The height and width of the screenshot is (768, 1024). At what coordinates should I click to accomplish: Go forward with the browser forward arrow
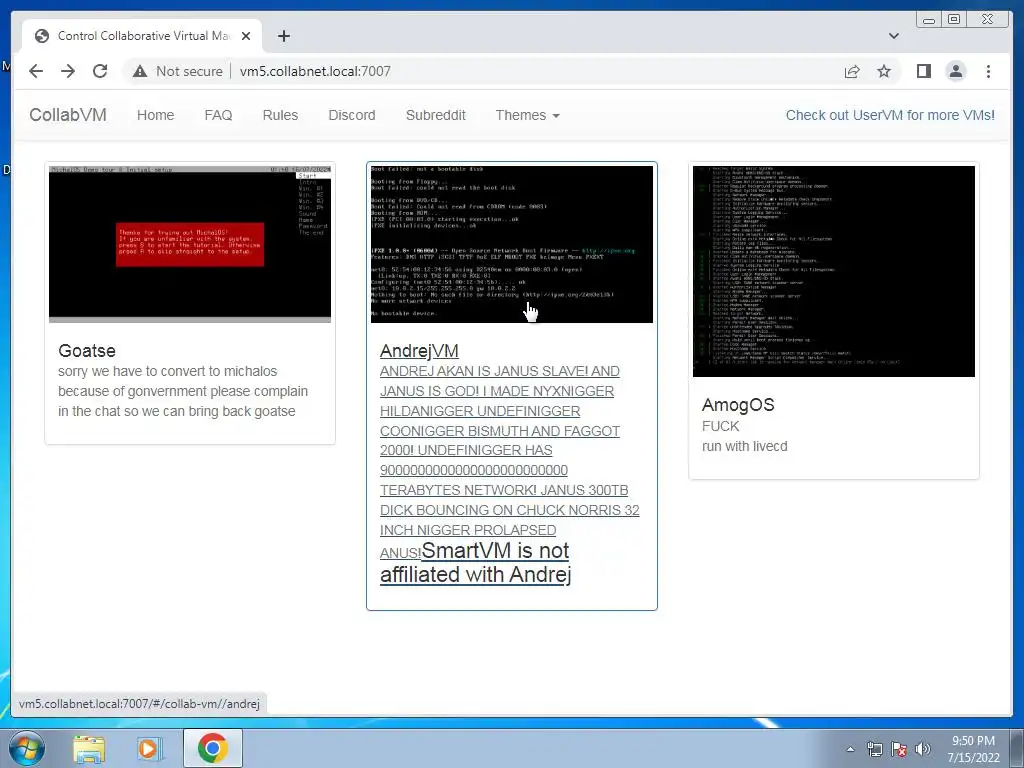pyautogui.click(x=68, y=71)
